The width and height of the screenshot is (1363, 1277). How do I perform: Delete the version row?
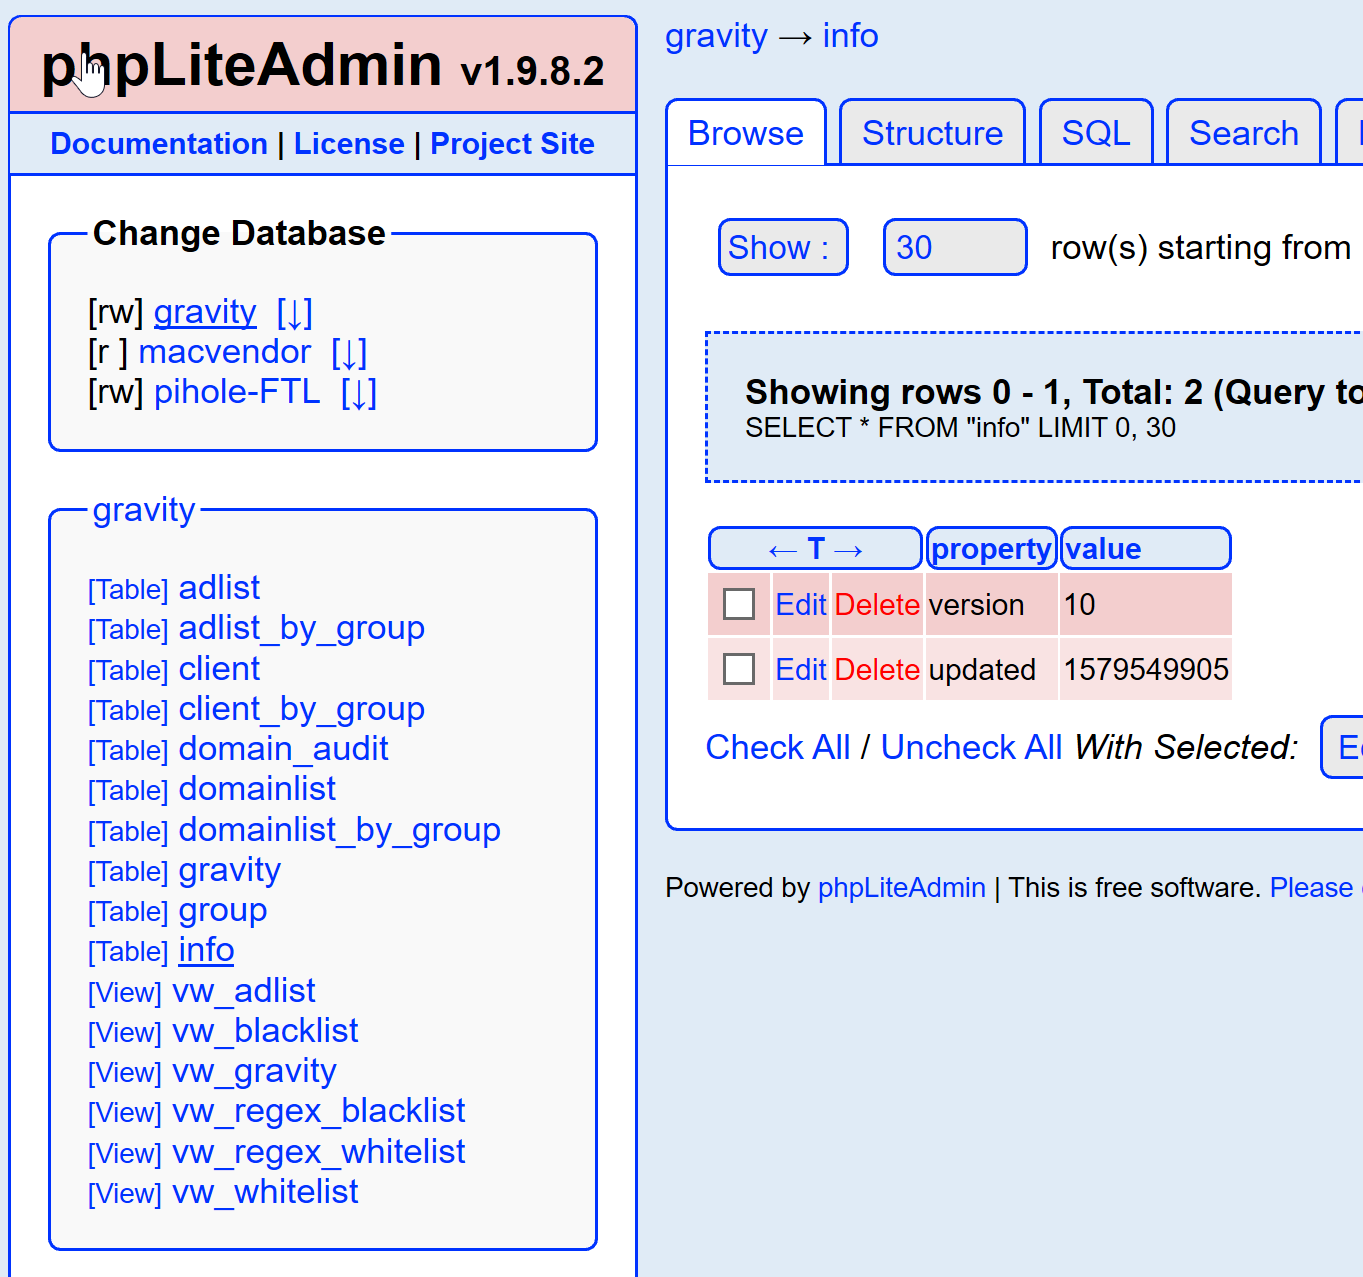point(877,605)
